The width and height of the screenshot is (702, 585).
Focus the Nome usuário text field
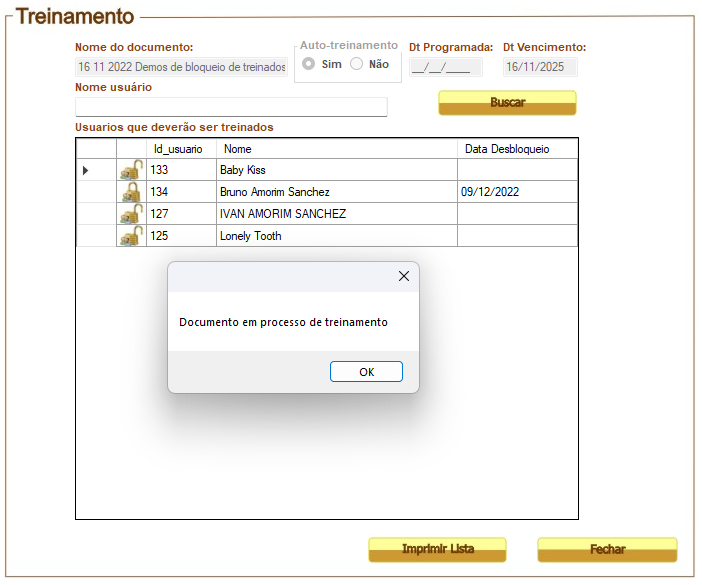[x=231, y=107]
